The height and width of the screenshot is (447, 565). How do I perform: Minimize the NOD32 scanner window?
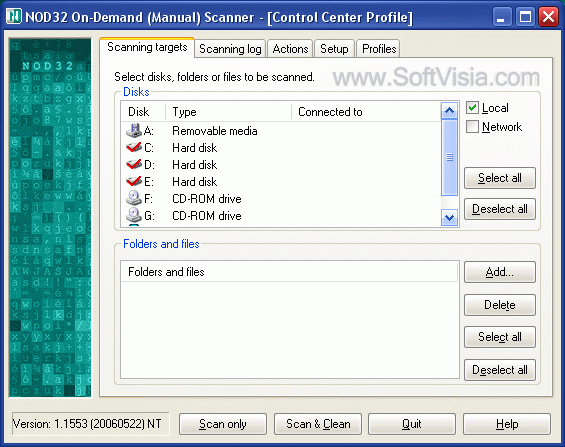pos(501,17)
